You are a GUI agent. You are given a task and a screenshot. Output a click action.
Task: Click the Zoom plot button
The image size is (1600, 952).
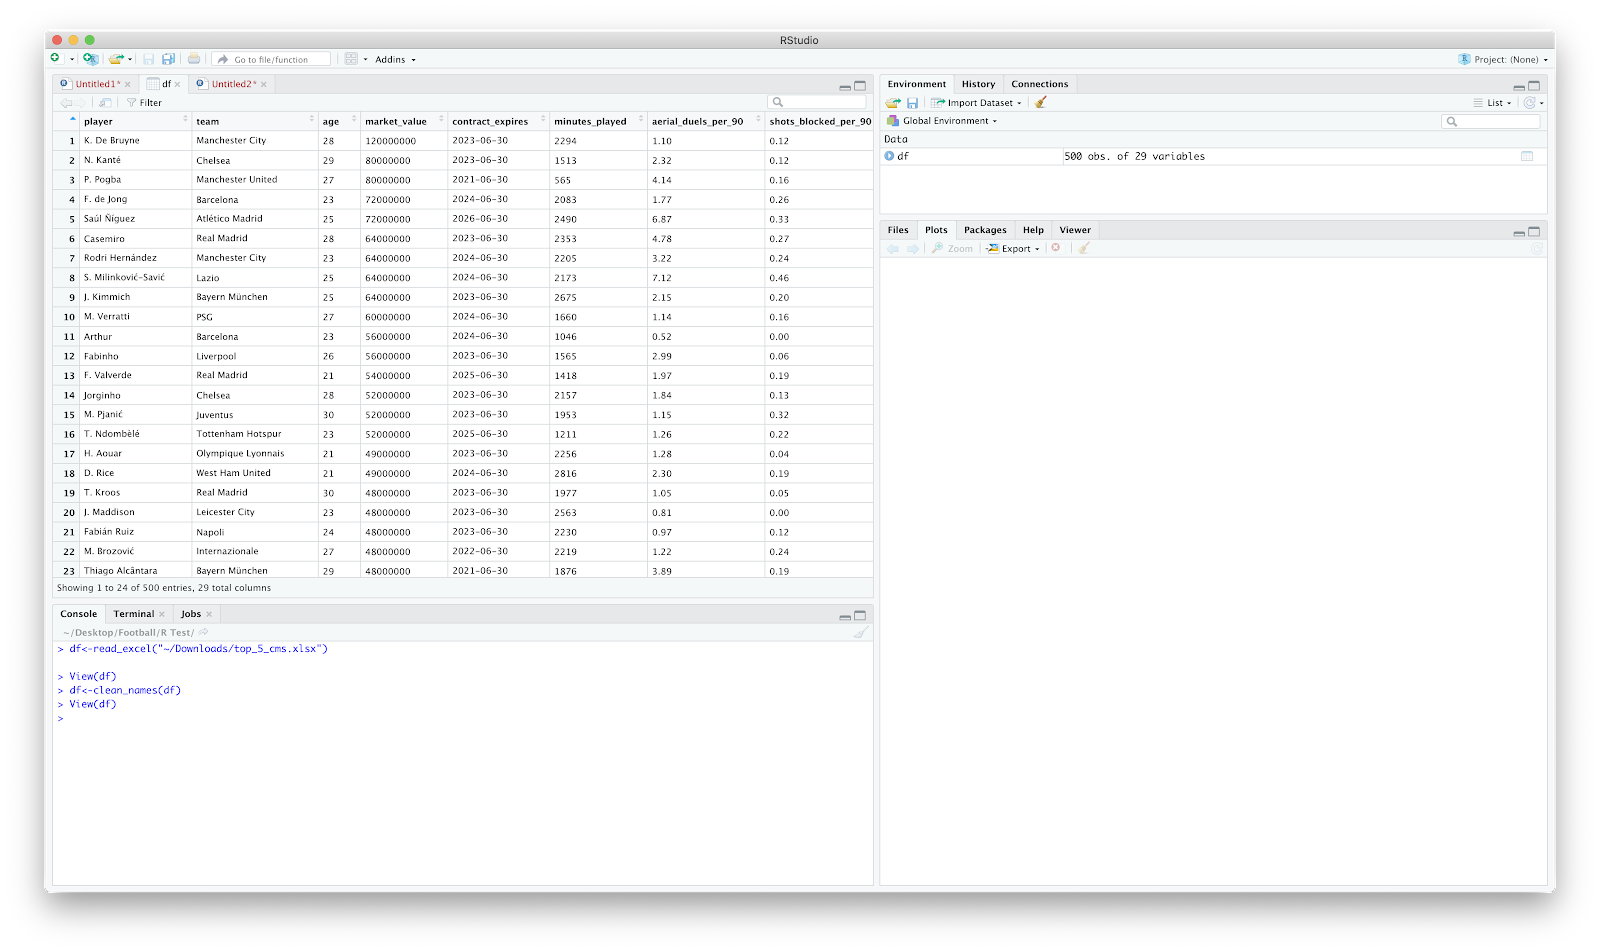tap(953, 248)
